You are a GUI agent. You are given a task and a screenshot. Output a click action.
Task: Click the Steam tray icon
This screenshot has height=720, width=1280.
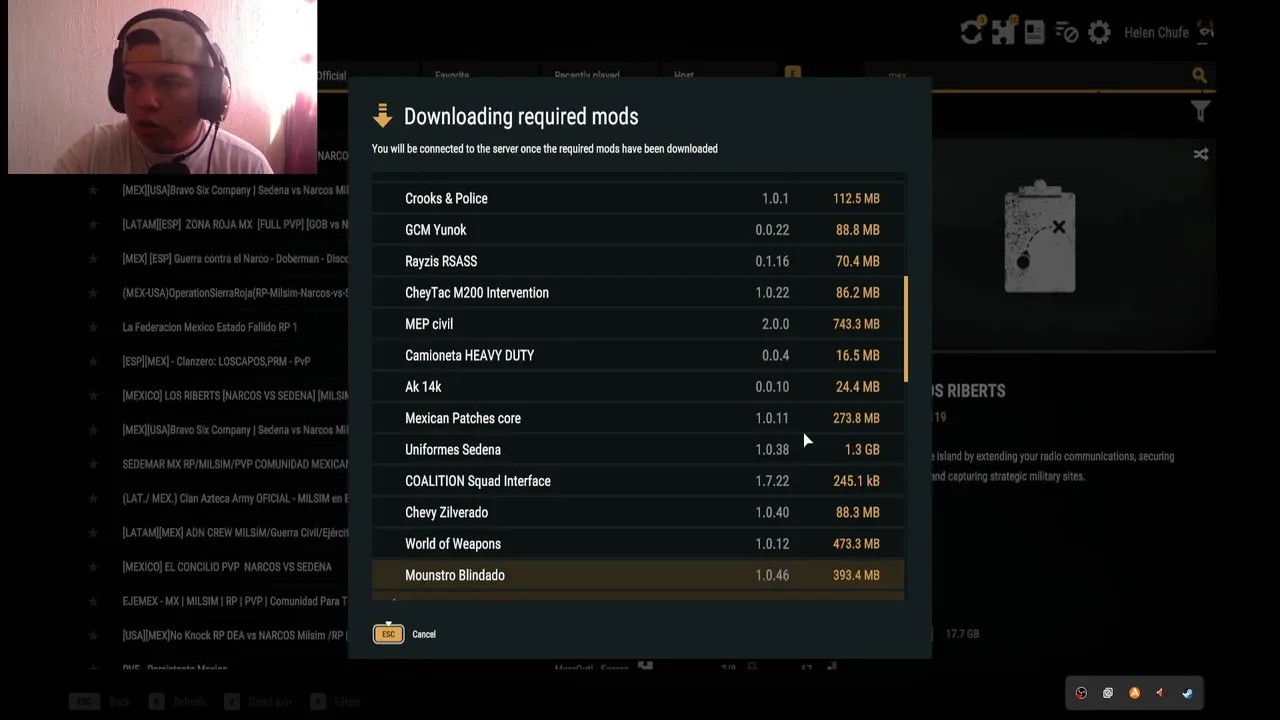1187,693
